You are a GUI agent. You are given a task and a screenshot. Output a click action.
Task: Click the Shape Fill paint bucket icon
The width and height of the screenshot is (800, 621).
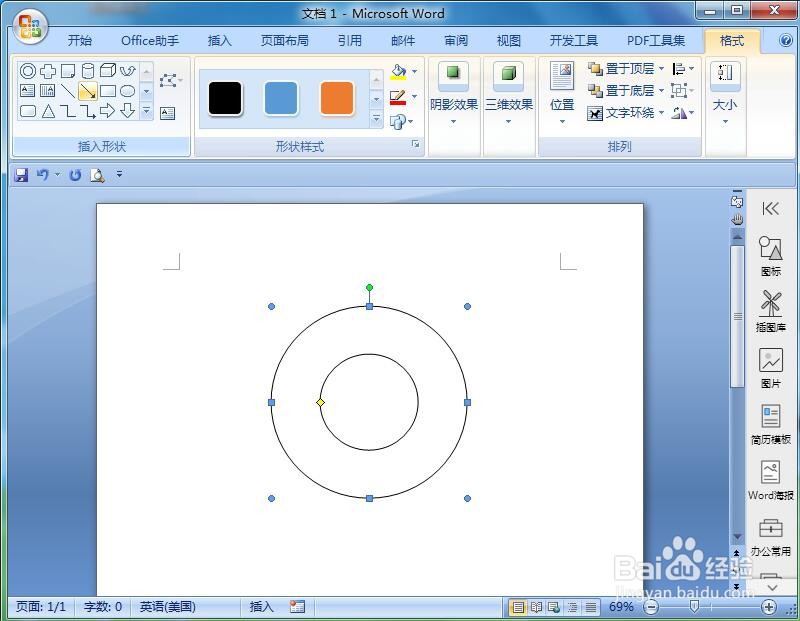coord(398,72)
